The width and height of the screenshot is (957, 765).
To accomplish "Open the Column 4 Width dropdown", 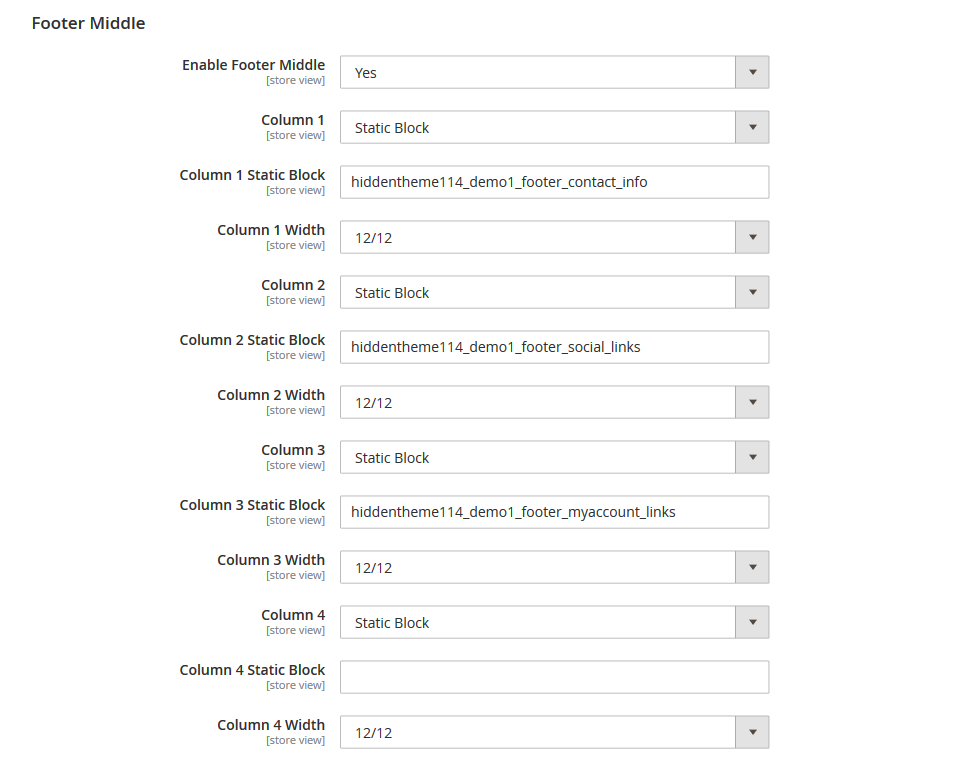I will click(752, 732).
